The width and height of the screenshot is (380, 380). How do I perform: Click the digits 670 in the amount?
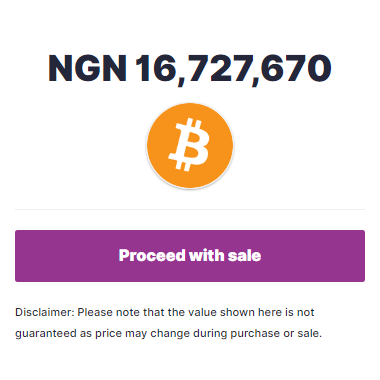pos(296,68)
